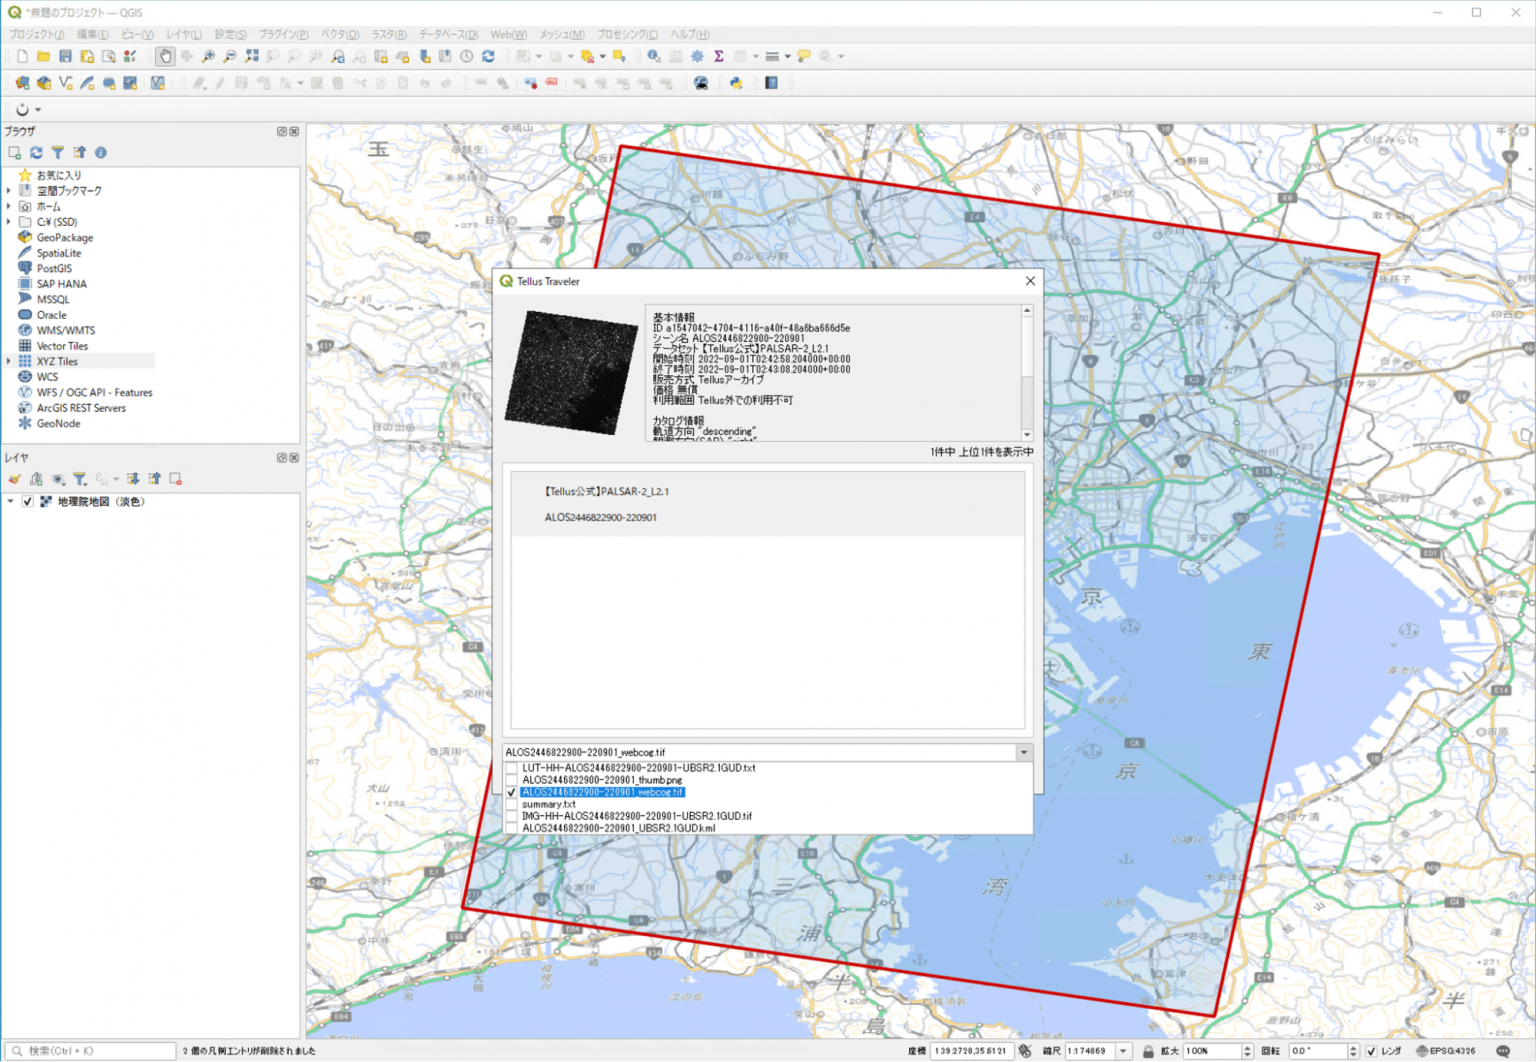Open project via the folder icon
Viewport: 1536px width, 1062px height.
(x=43, y=57)
